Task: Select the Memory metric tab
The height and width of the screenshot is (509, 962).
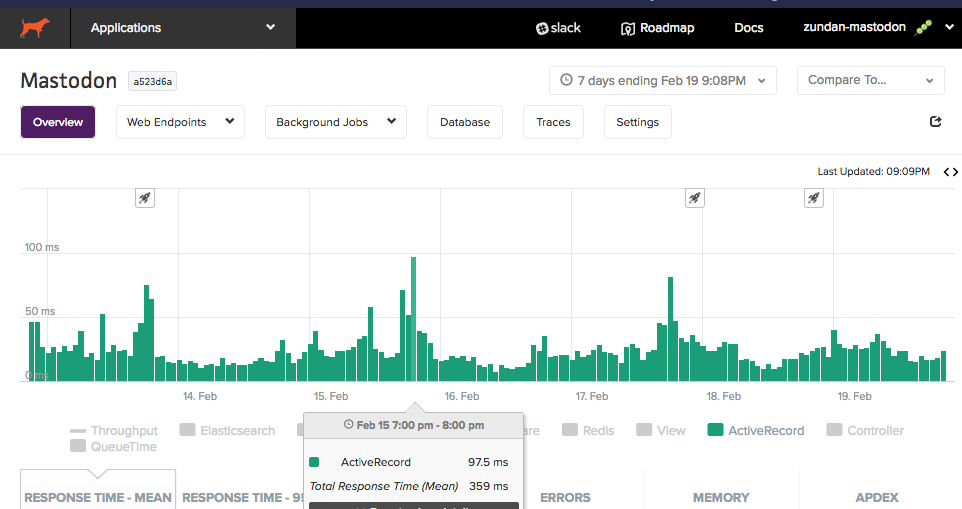Action: coord(721,497)
